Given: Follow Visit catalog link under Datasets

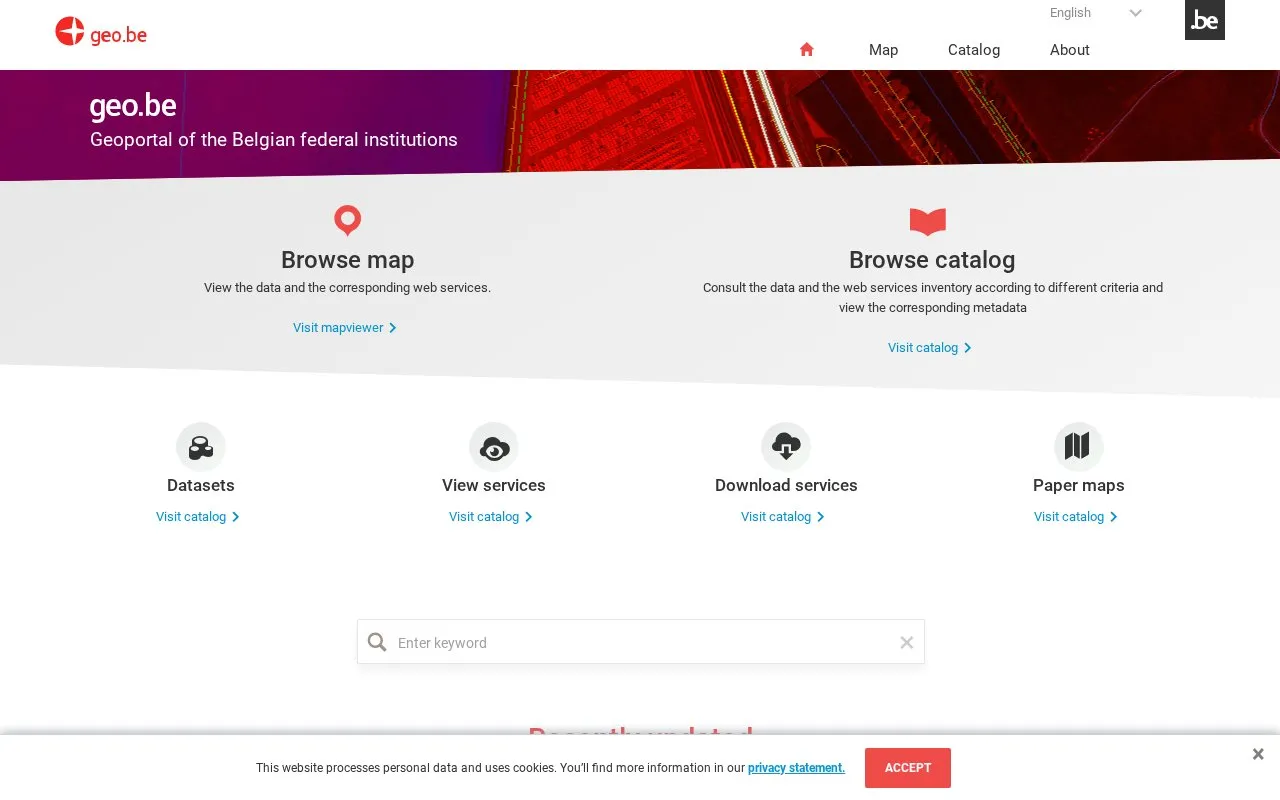Looking at the screenshot, I should pos(198,517).
